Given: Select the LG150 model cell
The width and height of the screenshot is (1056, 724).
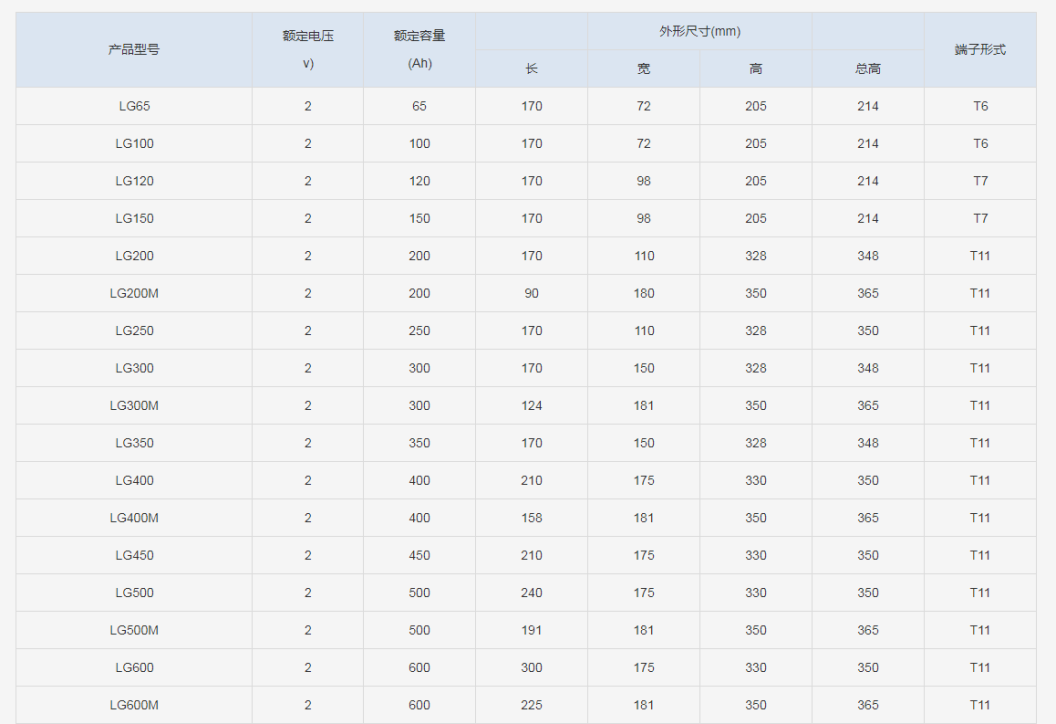Looking at the screenshot, I should coord(134,218).
